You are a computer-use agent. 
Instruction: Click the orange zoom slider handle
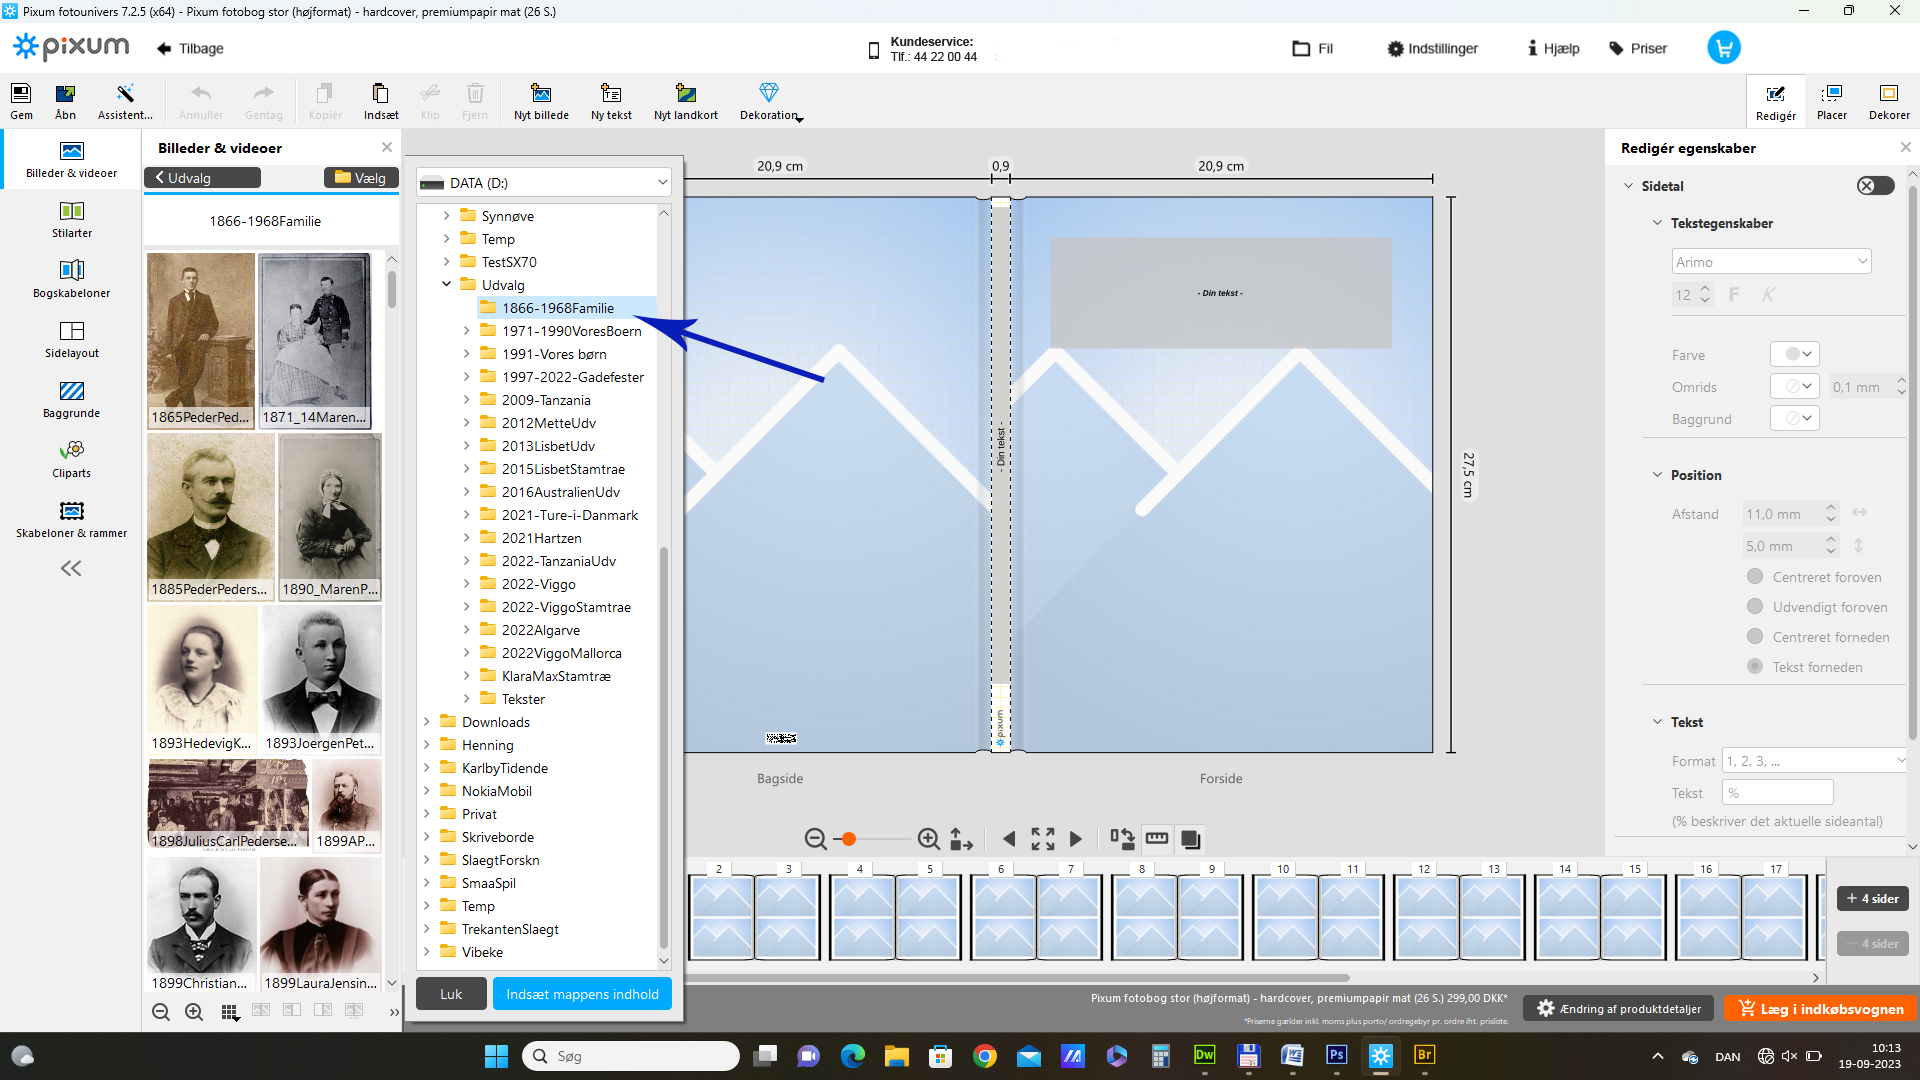[x=849, y=839]
